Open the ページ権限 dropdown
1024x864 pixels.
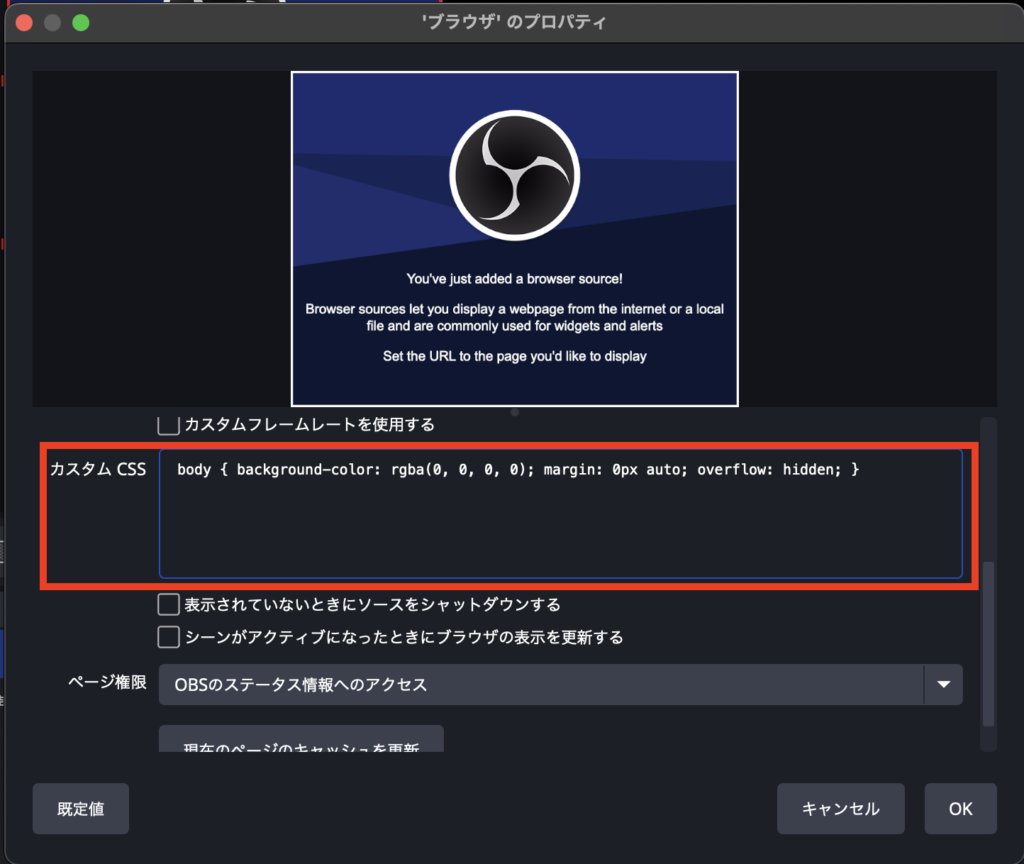coord(560,684)
